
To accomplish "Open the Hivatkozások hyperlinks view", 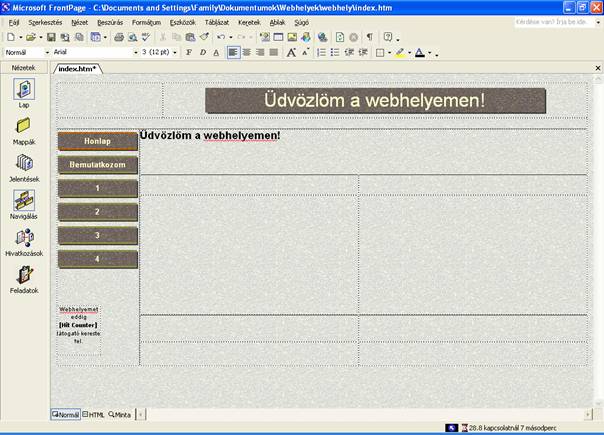I will 24,239.
